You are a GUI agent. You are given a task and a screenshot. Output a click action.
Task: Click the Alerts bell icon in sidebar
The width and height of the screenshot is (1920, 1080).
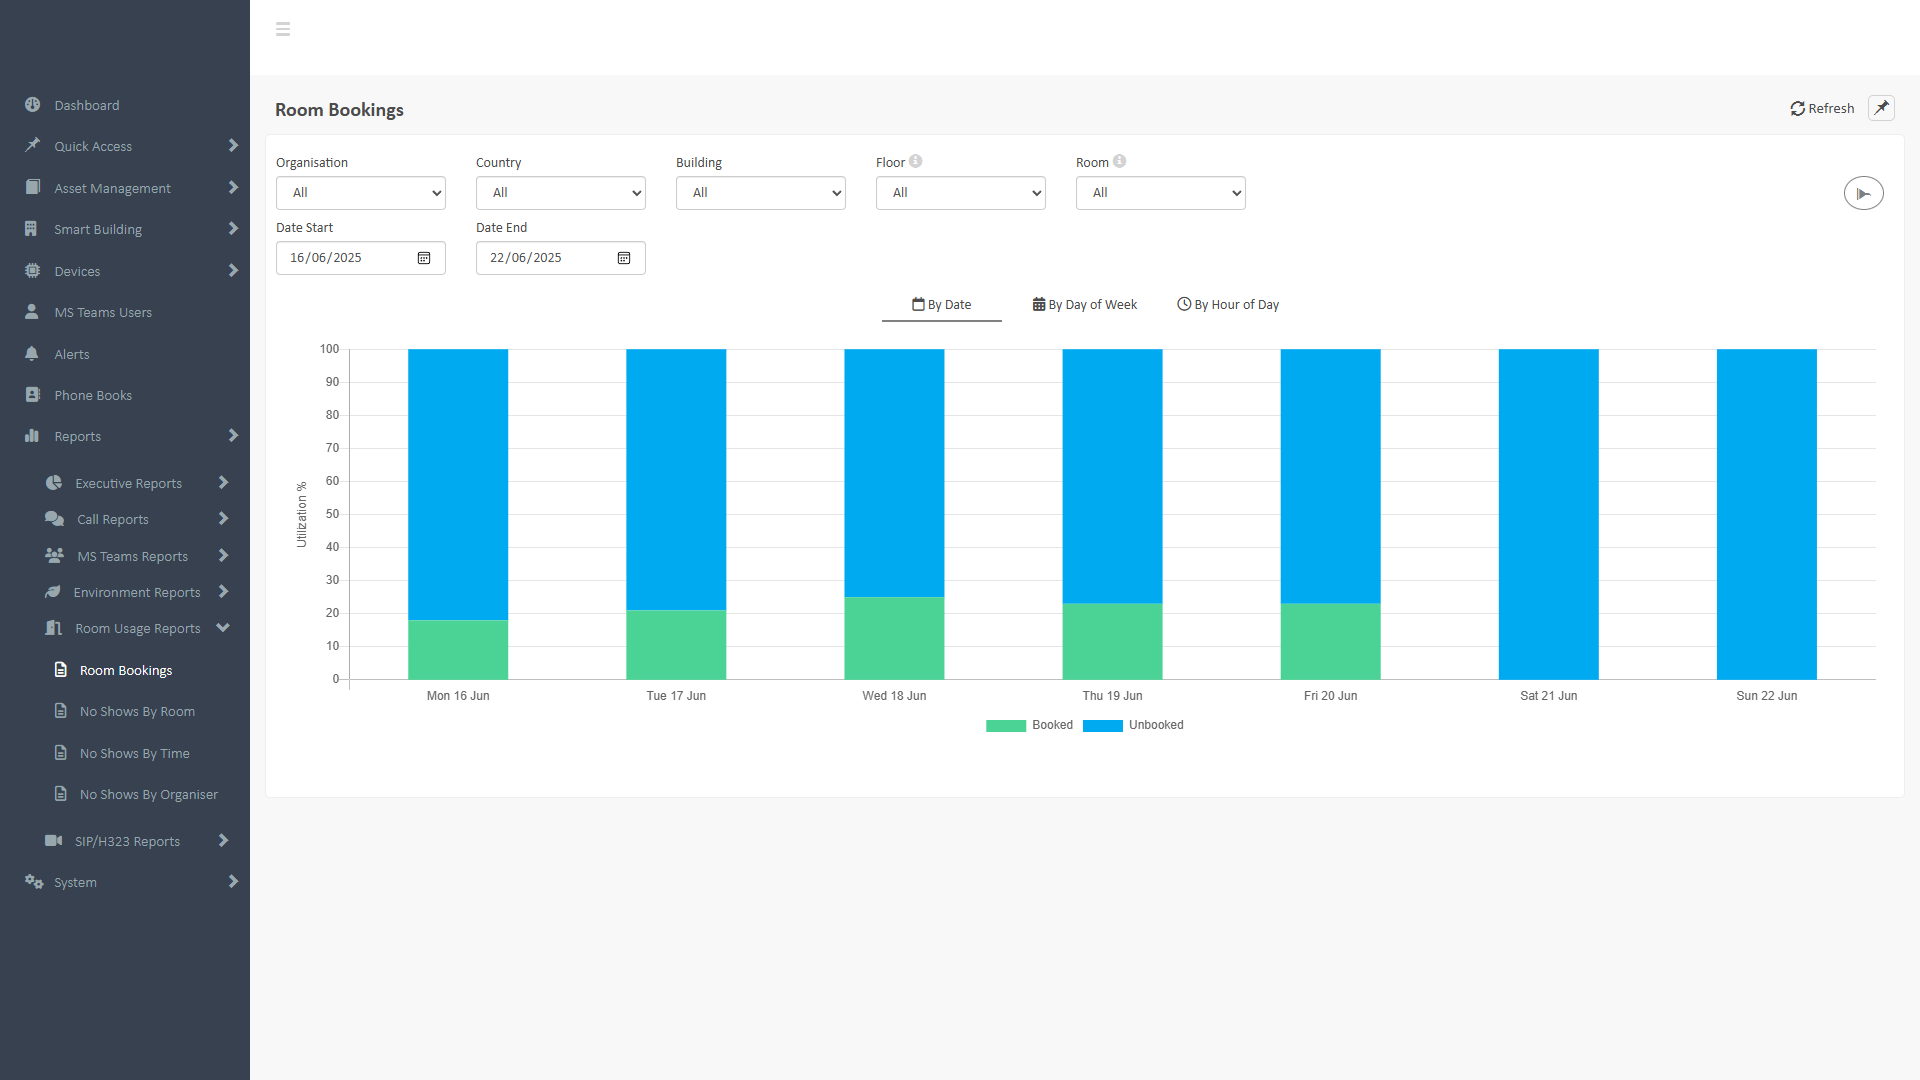pos(32,354)
